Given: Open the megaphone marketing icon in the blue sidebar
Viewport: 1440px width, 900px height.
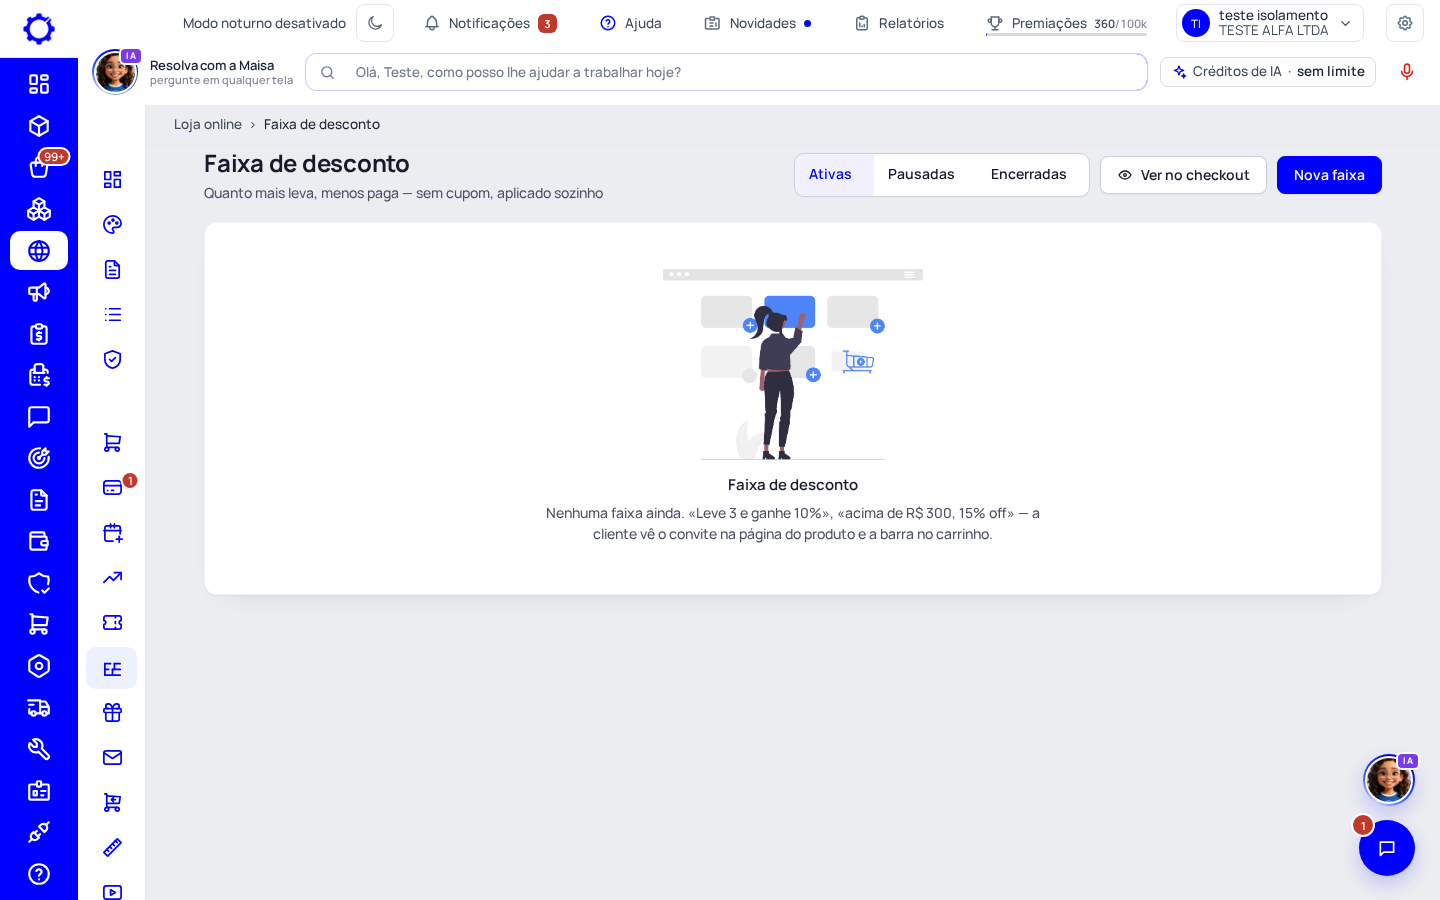Looking at the screenshot, I should [x=39, y=292].
